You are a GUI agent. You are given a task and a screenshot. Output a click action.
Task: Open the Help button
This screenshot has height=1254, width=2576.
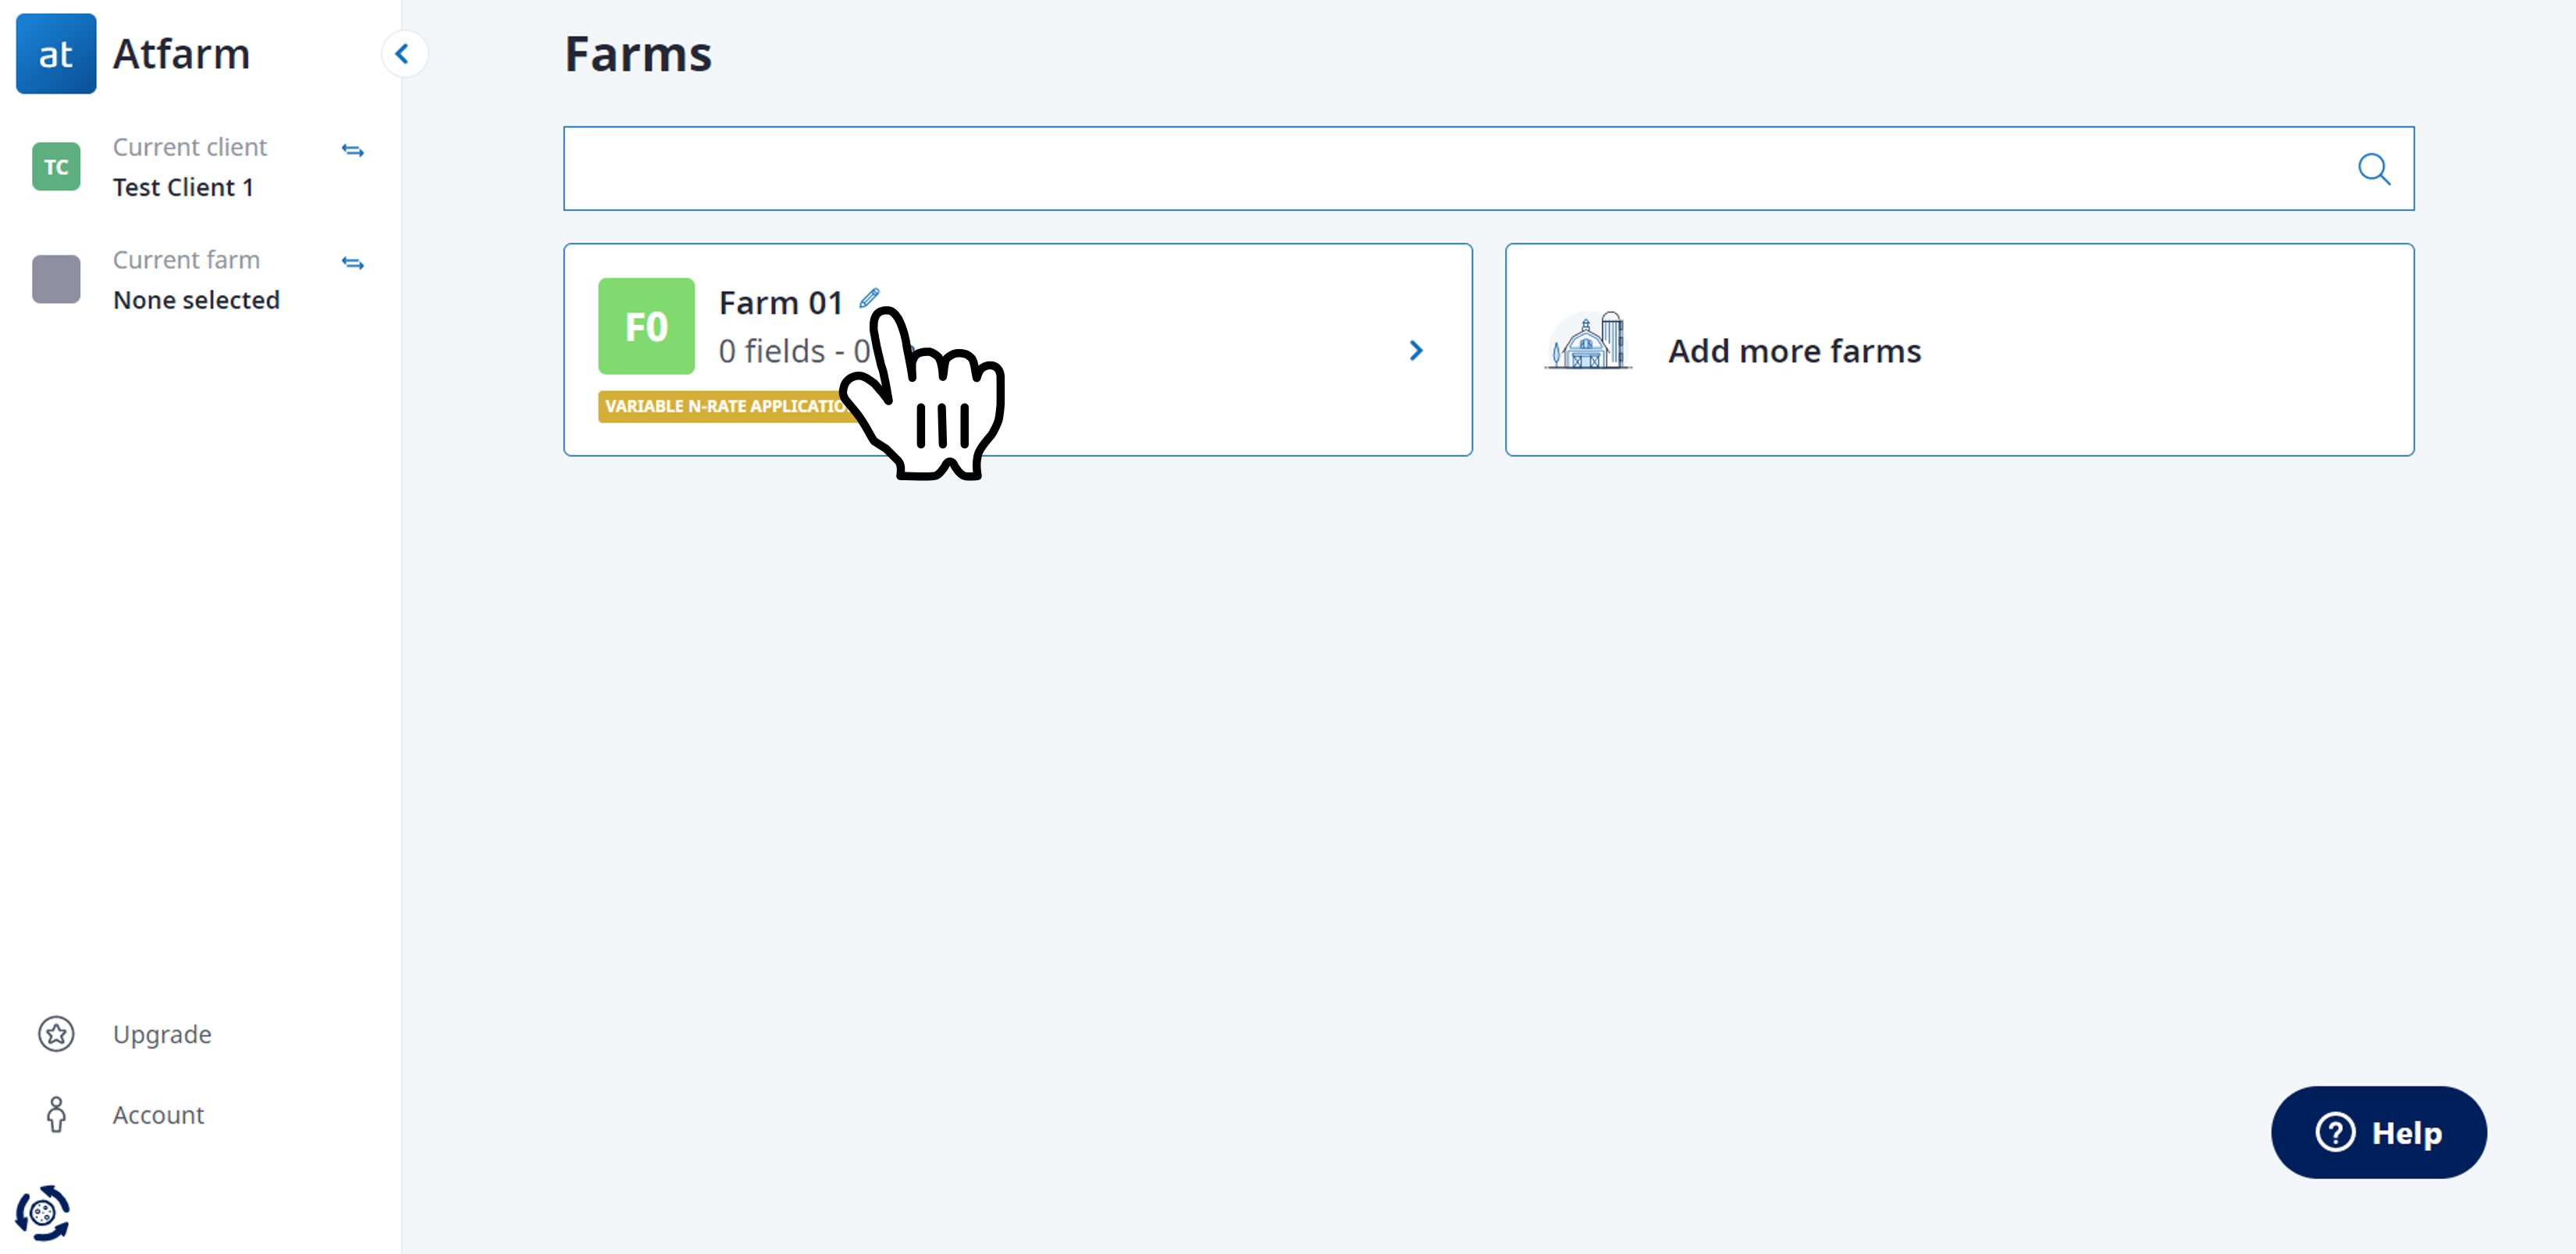click(2378, 1133)
